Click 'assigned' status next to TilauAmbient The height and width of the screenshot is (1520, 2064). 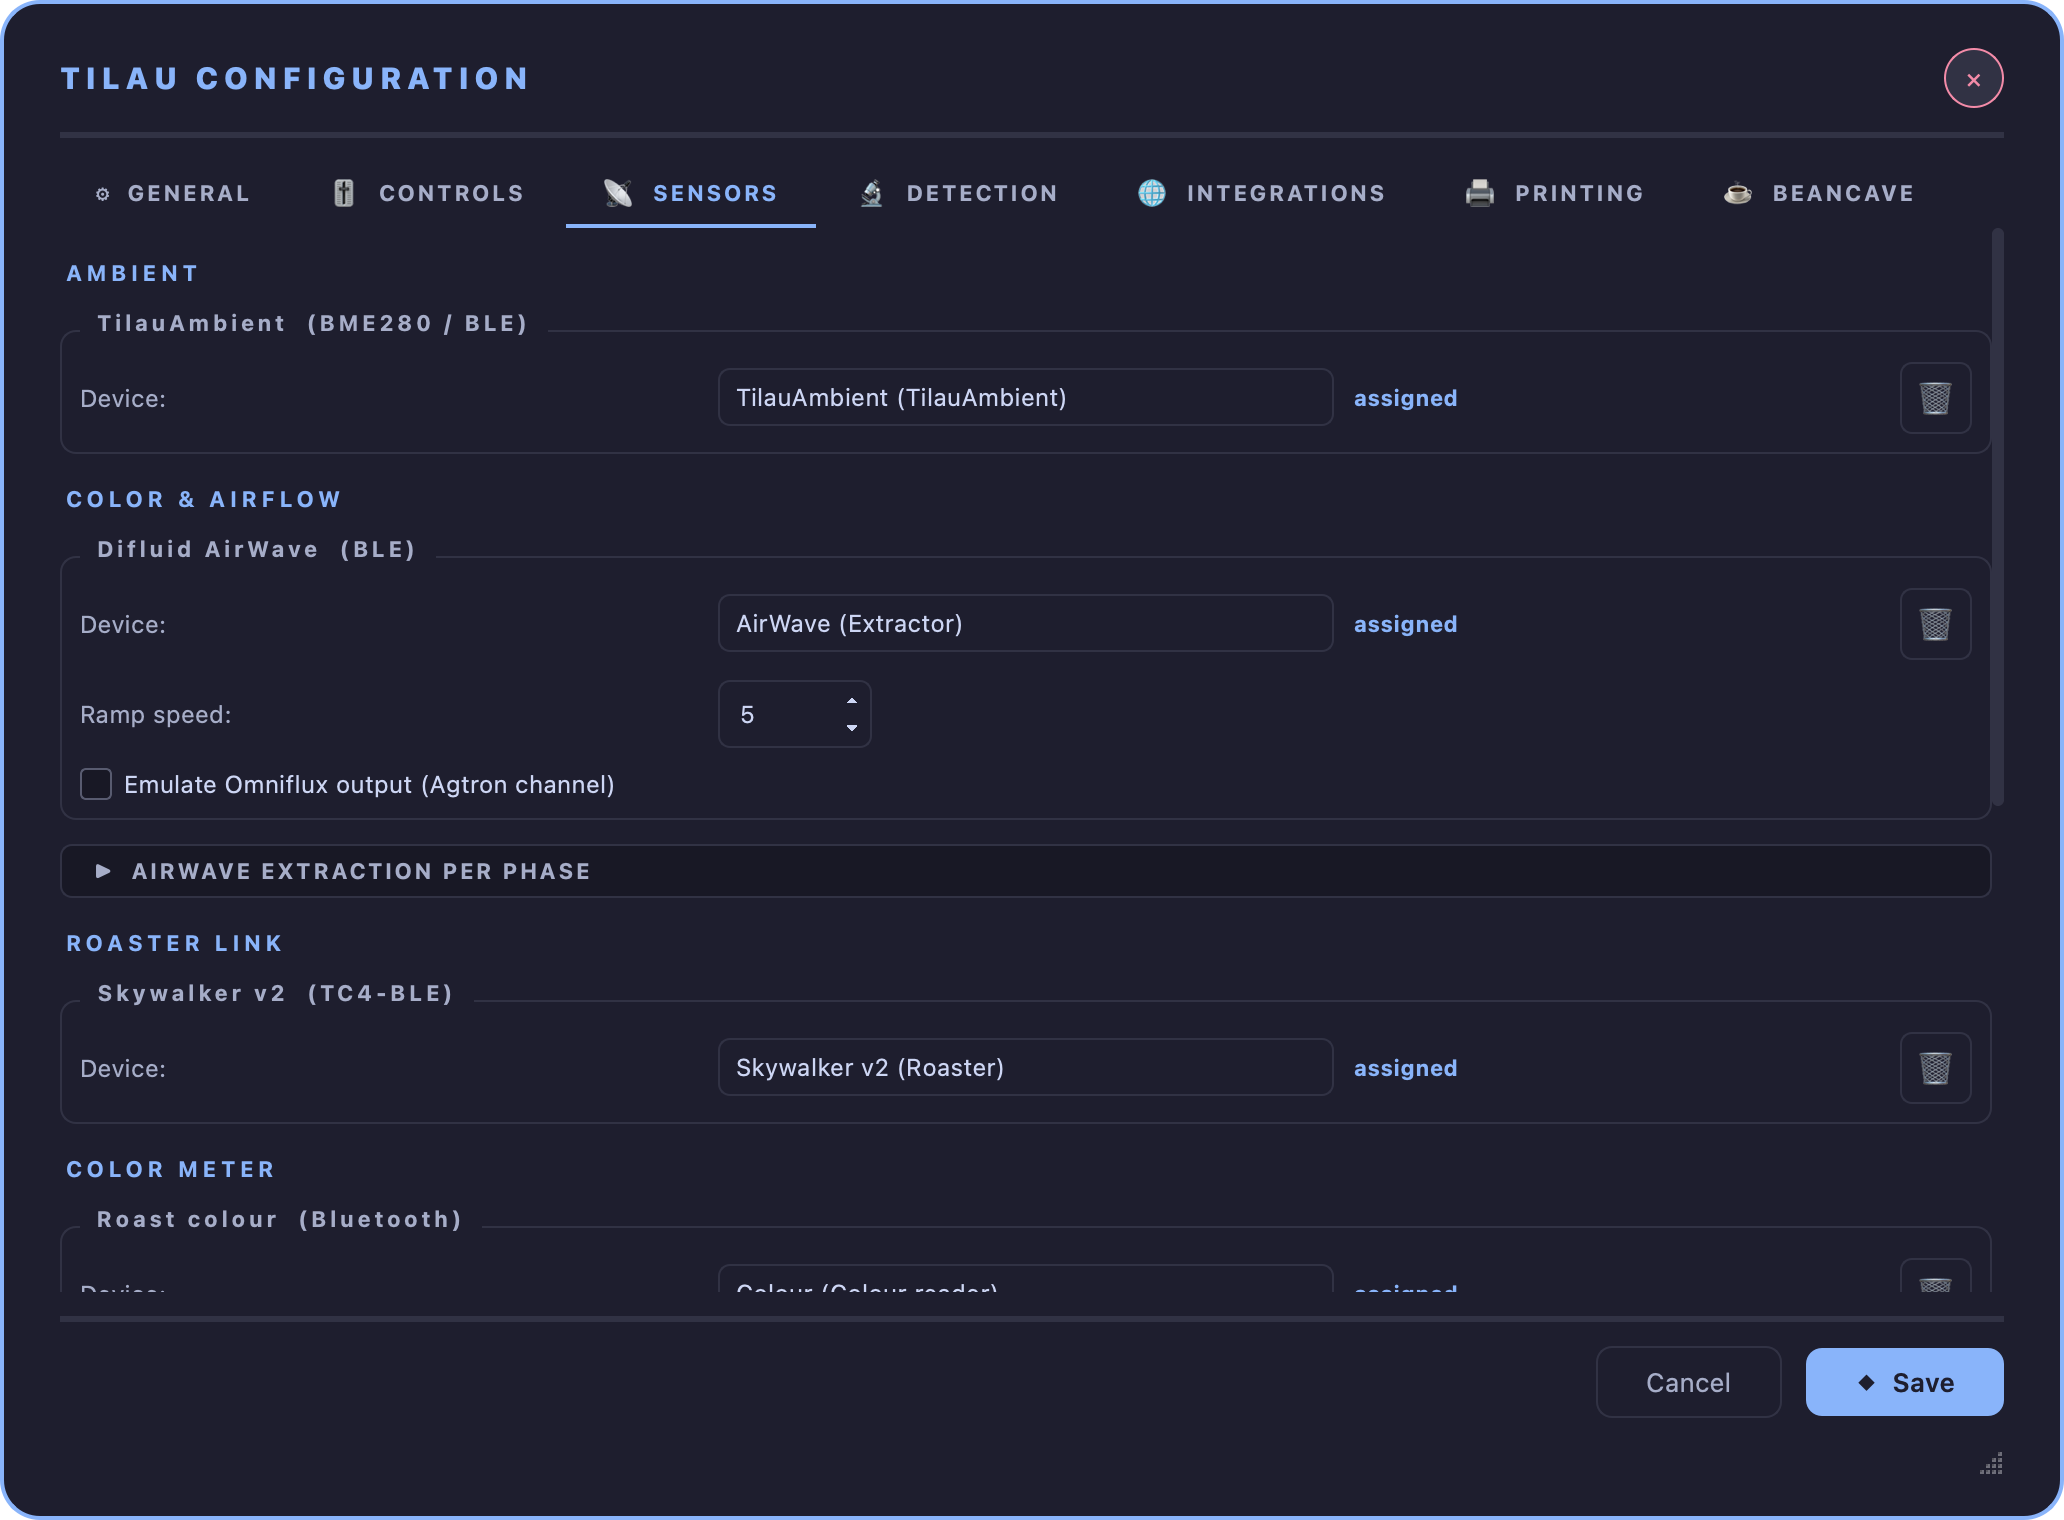pos(1405,398)
